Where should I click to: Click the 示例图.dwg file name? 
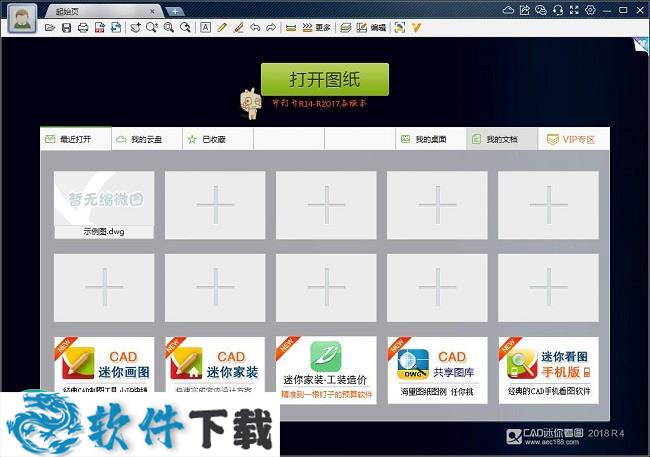[104, 231]
